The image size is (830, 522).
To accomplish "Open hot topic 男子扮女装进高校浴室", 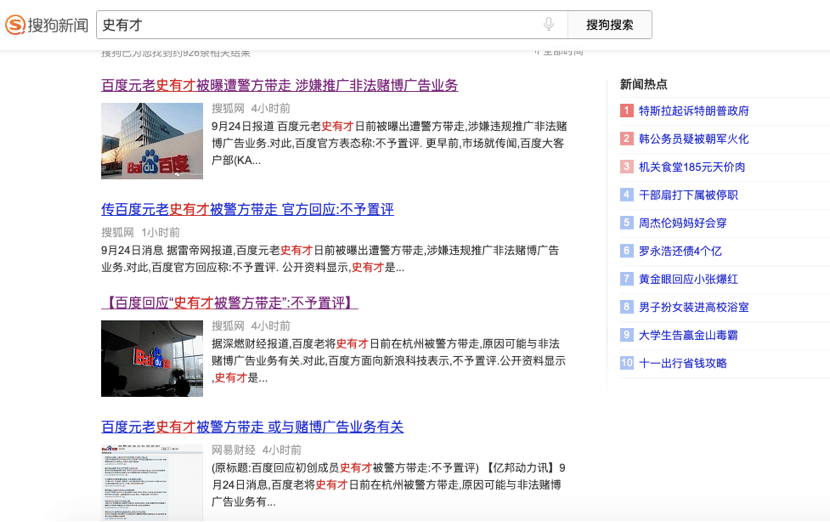I will pos(693,307).
